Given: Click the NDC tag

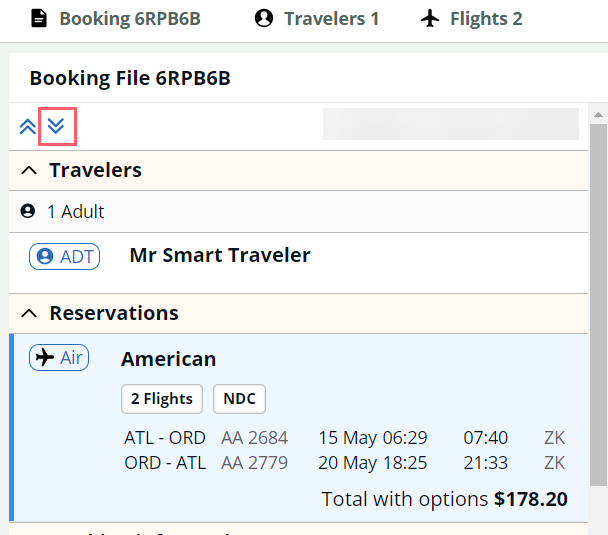Looking at the screenshot, I should click(239, 399).
